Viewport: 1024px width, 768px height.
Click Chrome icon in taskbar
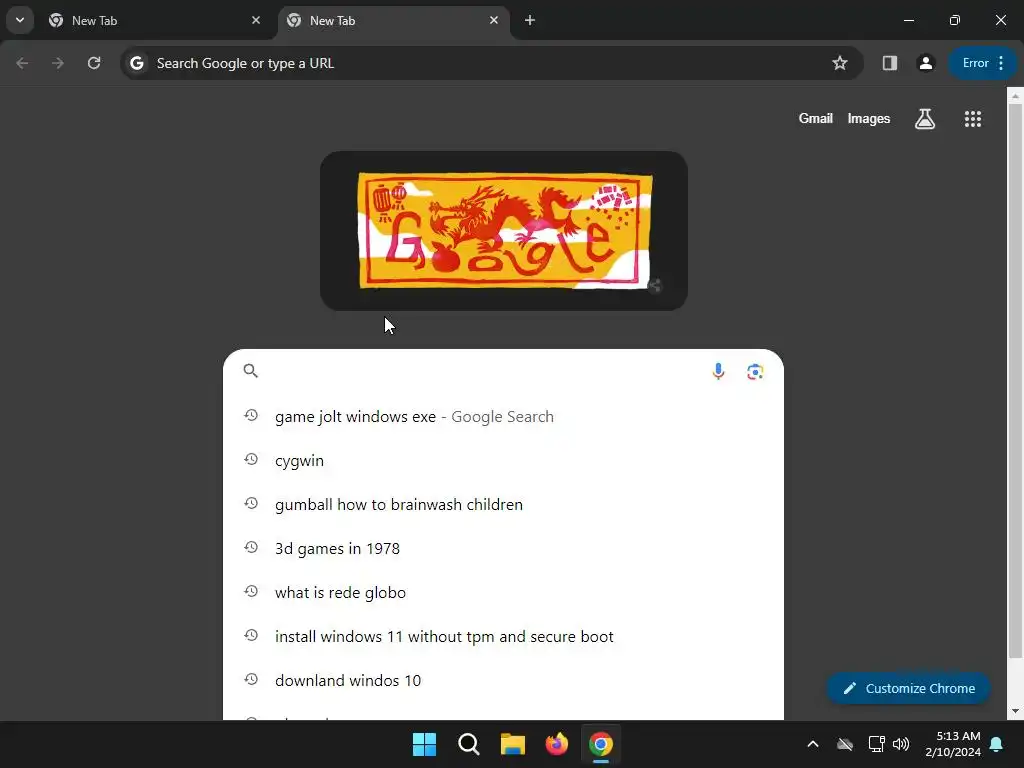601,744
